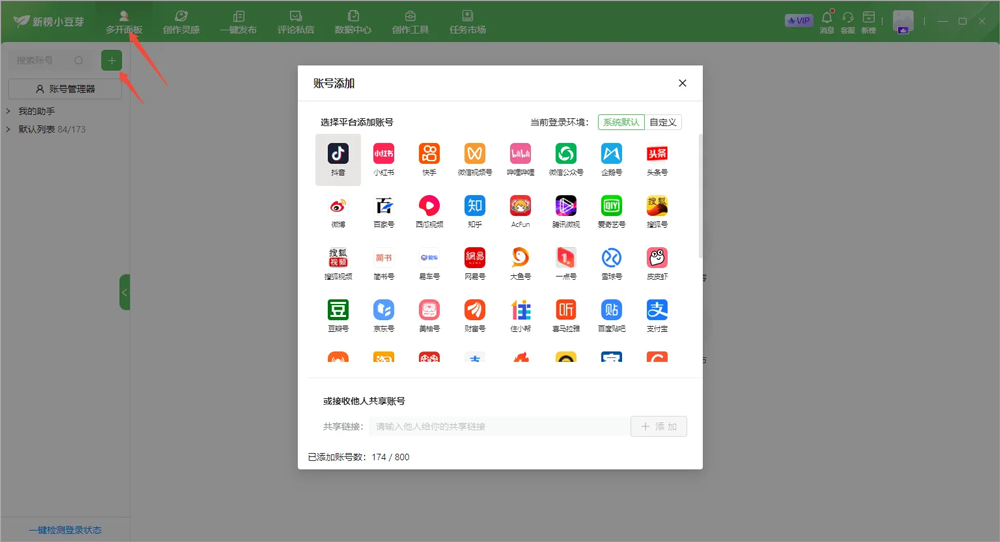This screenshot has height=542, width=1000.
Task: Open the 消息 notification bell
Action: (x=827, y=20)
